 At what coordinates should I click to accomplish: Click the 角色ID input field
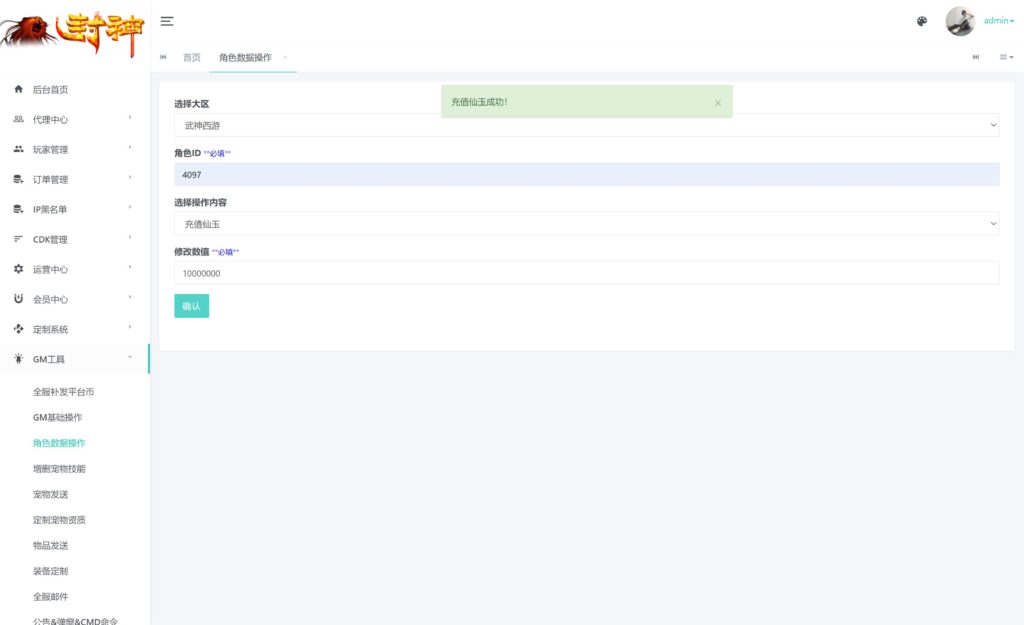tap(586, 174)
